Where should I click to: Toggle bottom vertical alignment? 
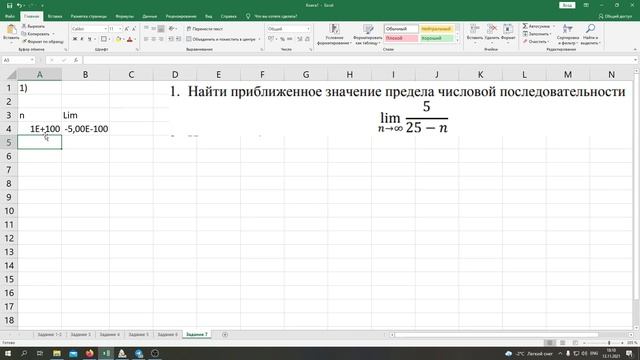click(161, 29)
